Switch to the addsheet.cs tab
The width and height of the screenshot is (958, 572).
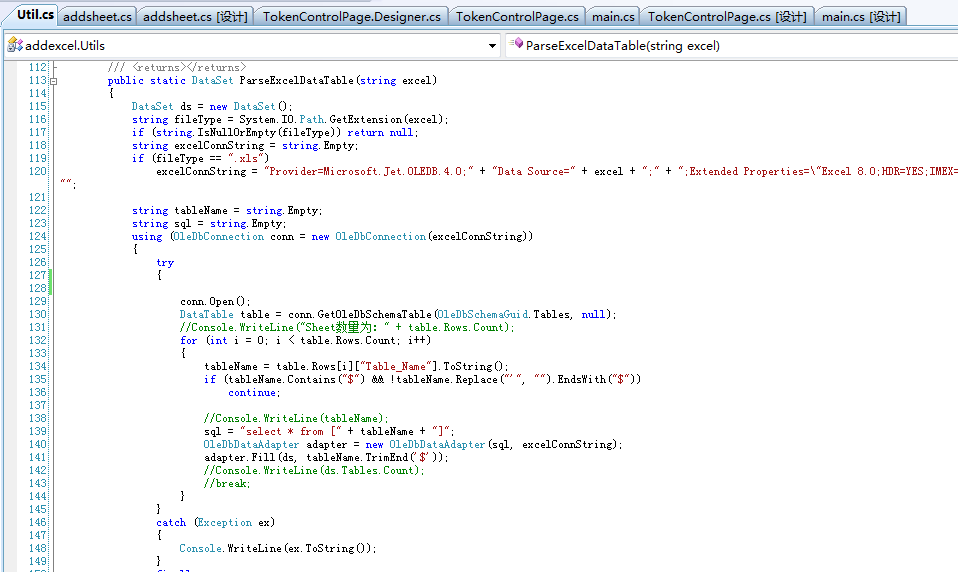97,16
